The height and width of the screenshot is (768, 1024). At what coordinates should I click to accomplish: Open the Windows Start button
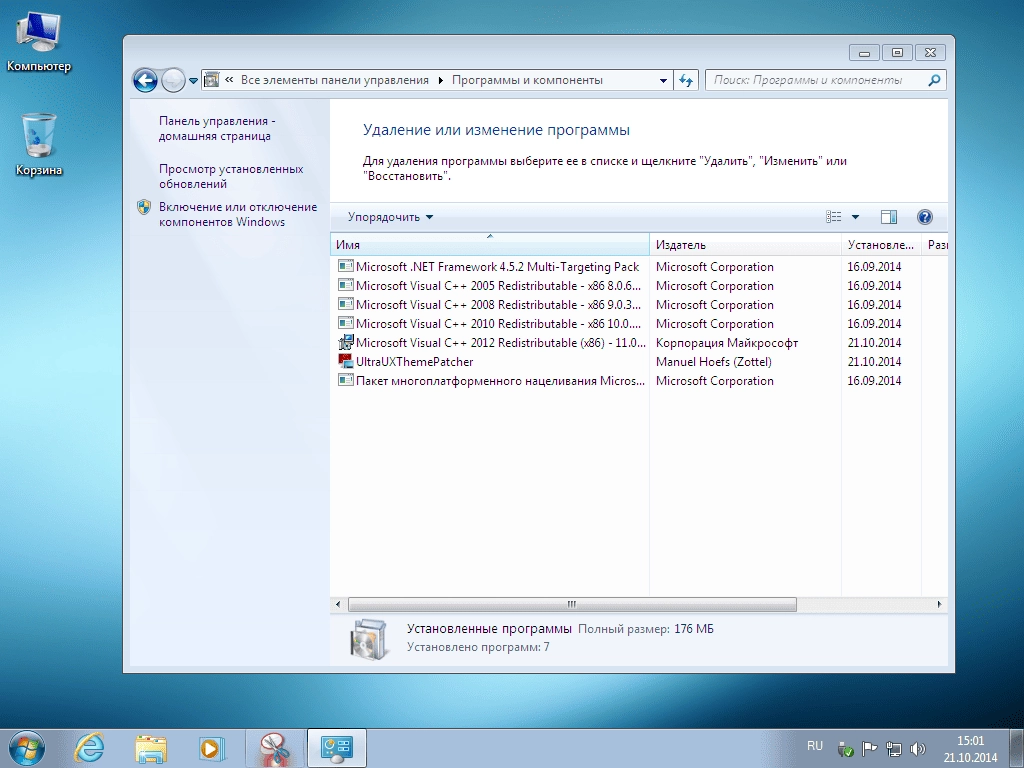27,748
